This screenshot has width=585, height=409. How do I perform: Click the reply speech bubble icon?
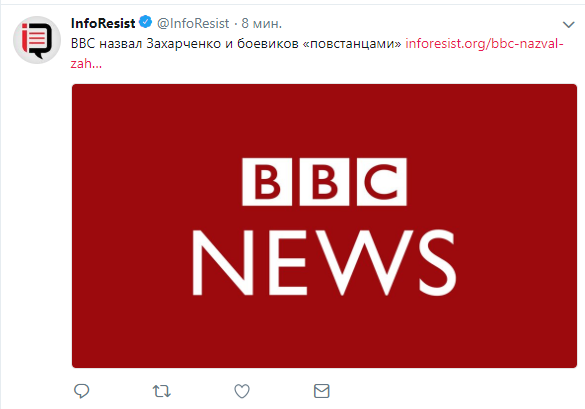[81, 391]
